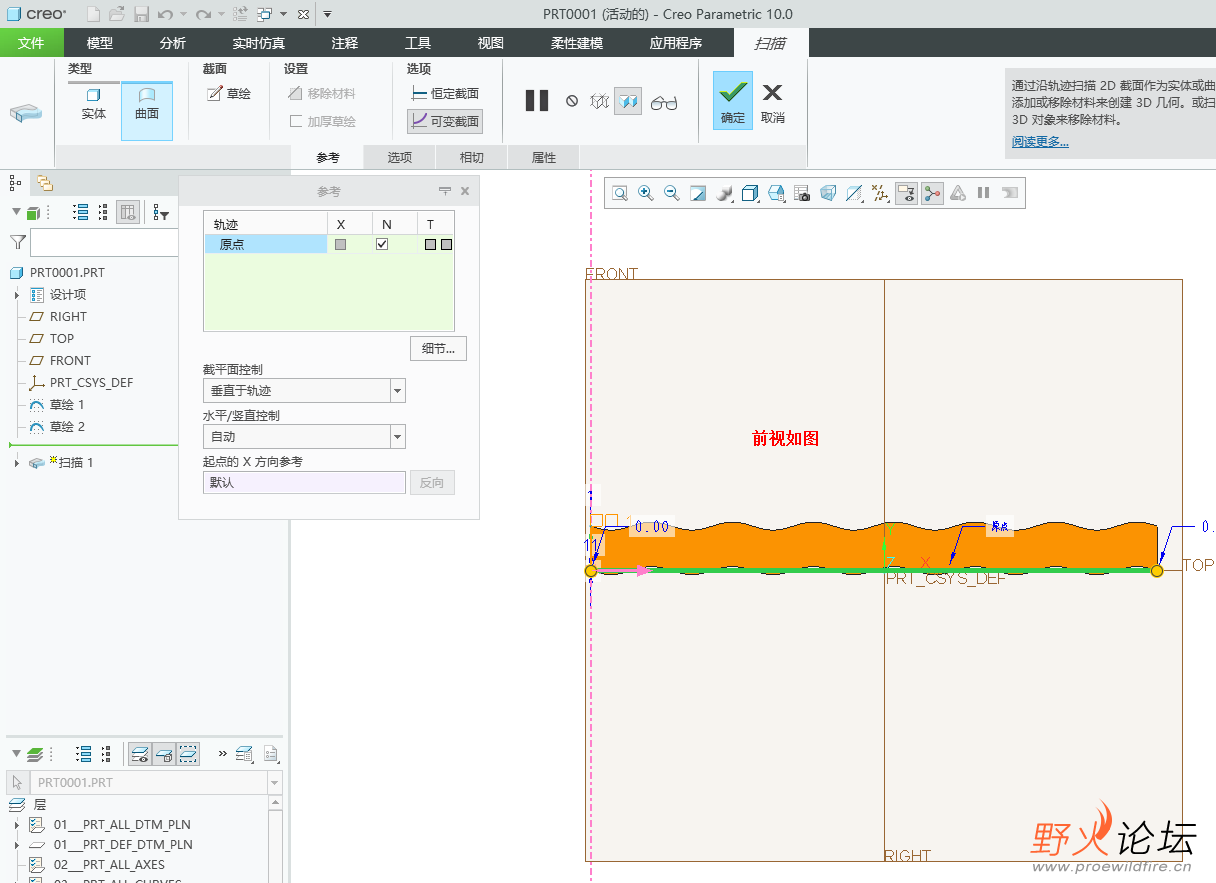This screenshot has width=1216, height=883.
Task: Expand the 设计项 tree node
Action: tap(17, 295)
